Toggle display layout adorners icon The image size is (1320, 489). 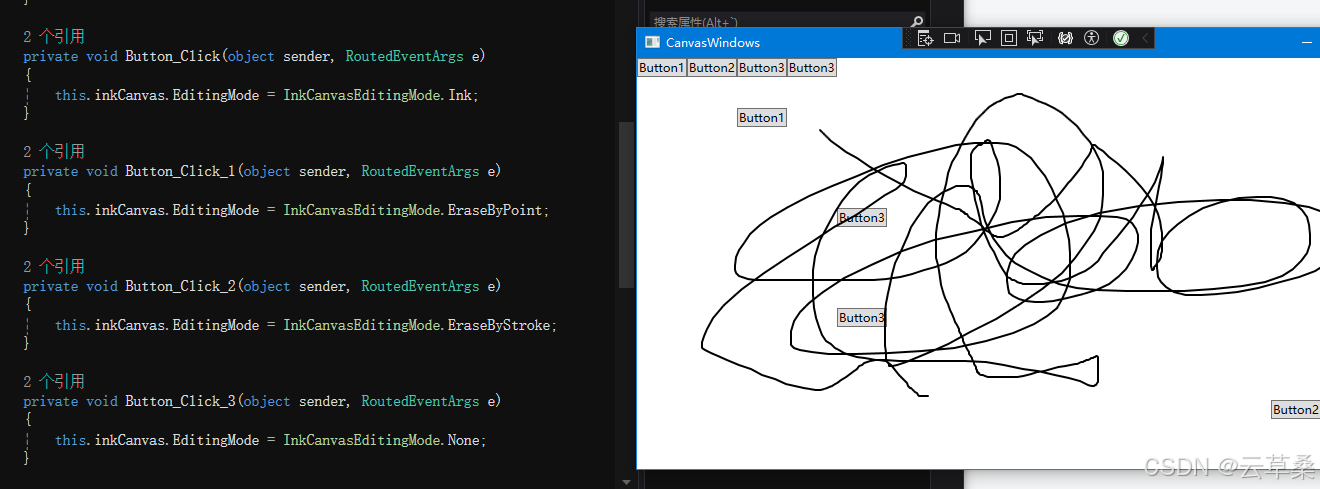(1009, 38)
